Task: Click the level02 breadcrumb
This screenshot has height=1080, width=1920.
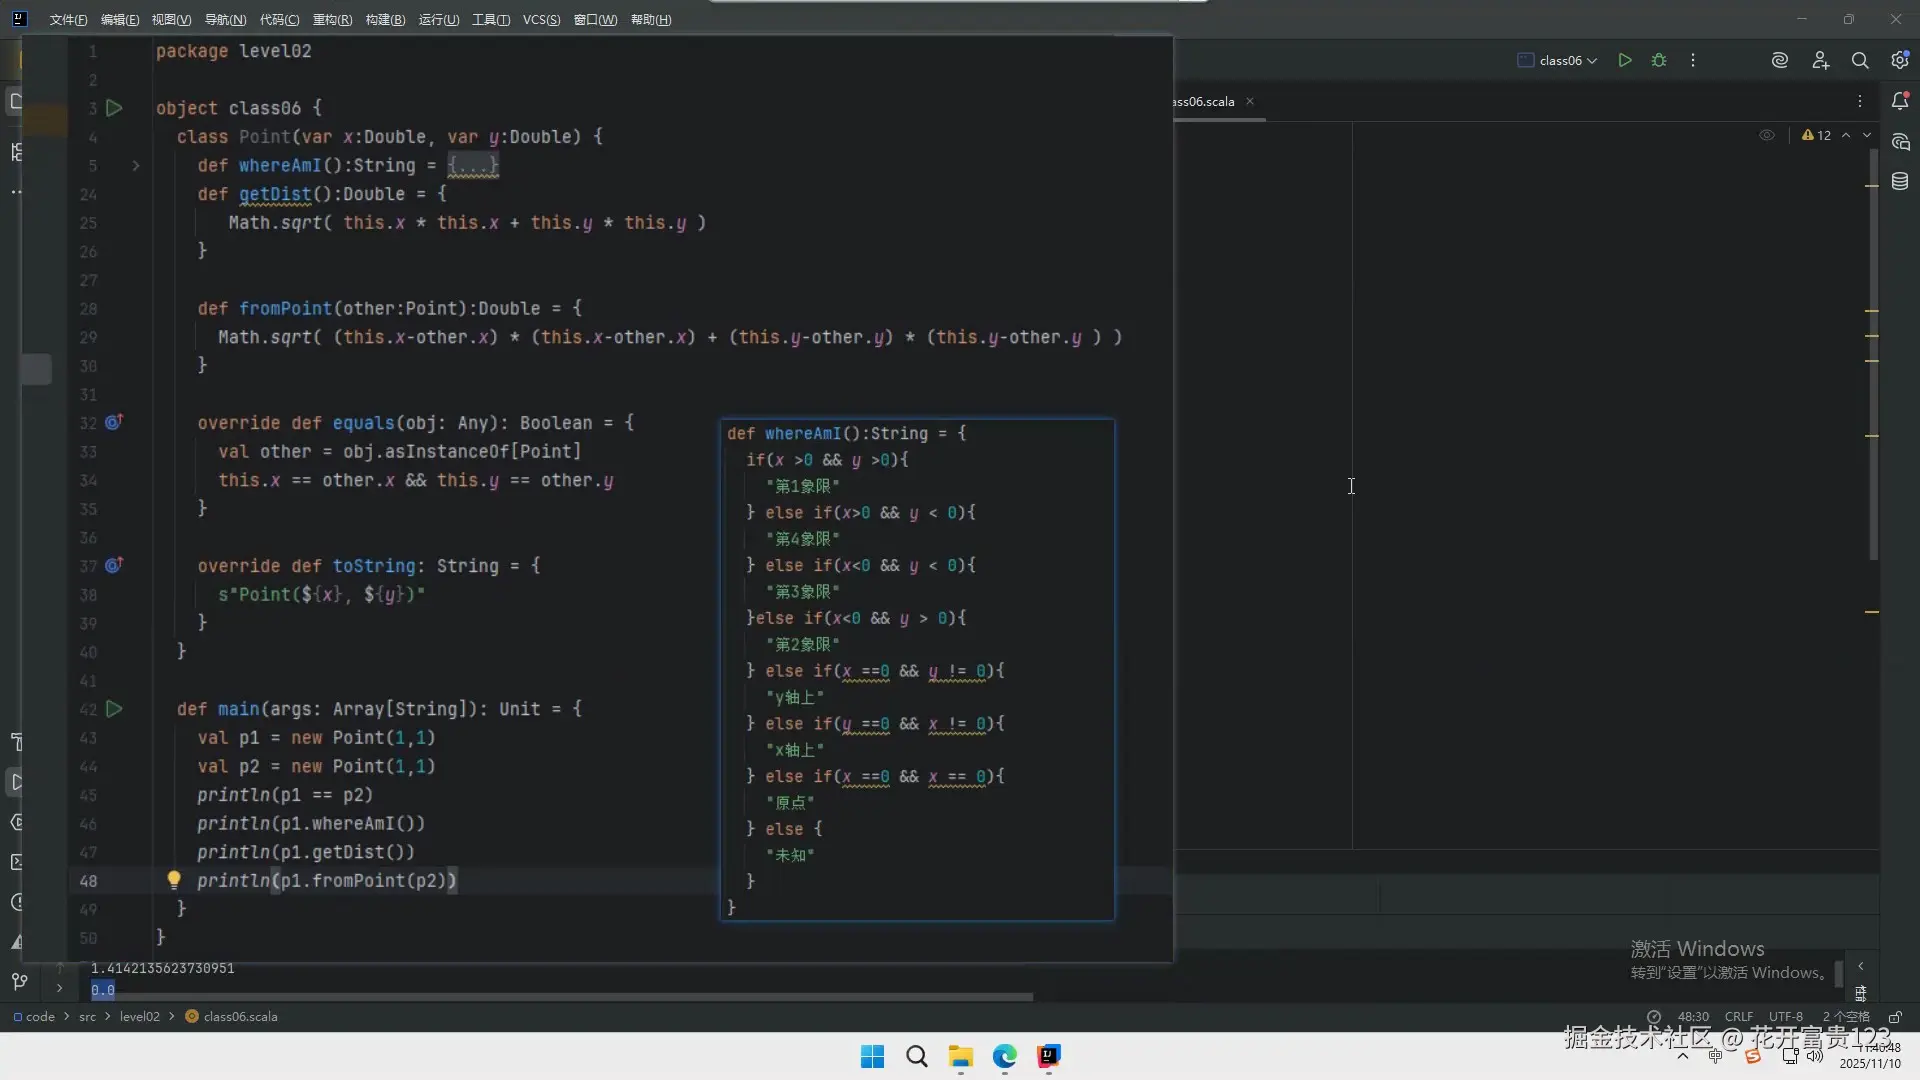Action: pos(139,1017)
